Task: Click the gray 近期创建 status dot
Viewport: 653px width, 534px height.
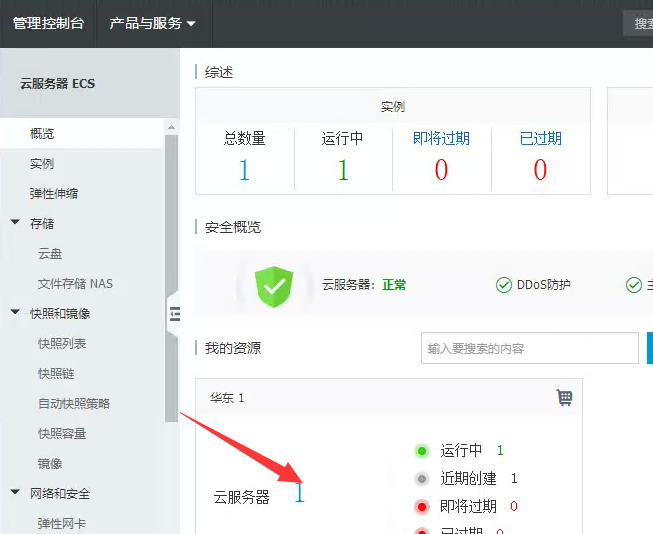Action: click(421, 479)
